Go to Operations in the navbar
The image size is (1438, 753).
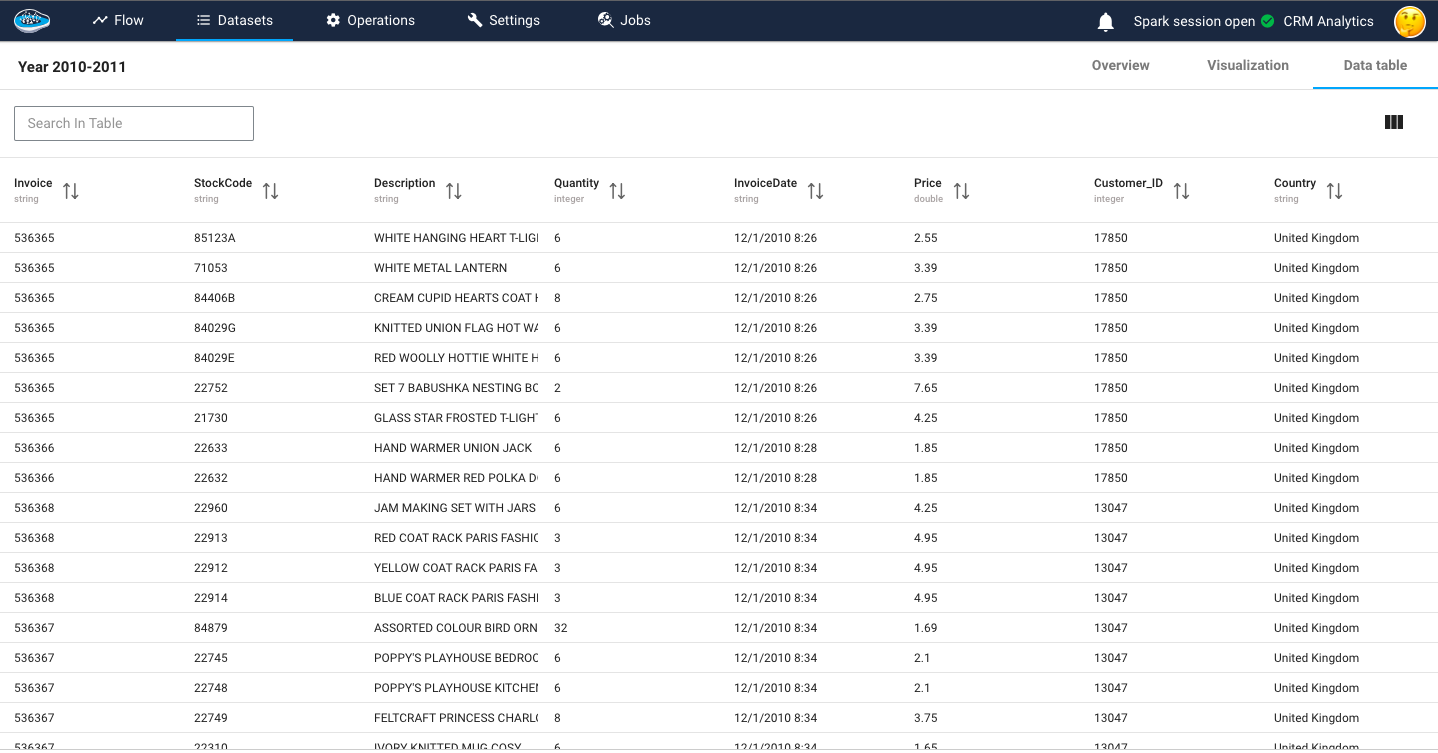370,20
